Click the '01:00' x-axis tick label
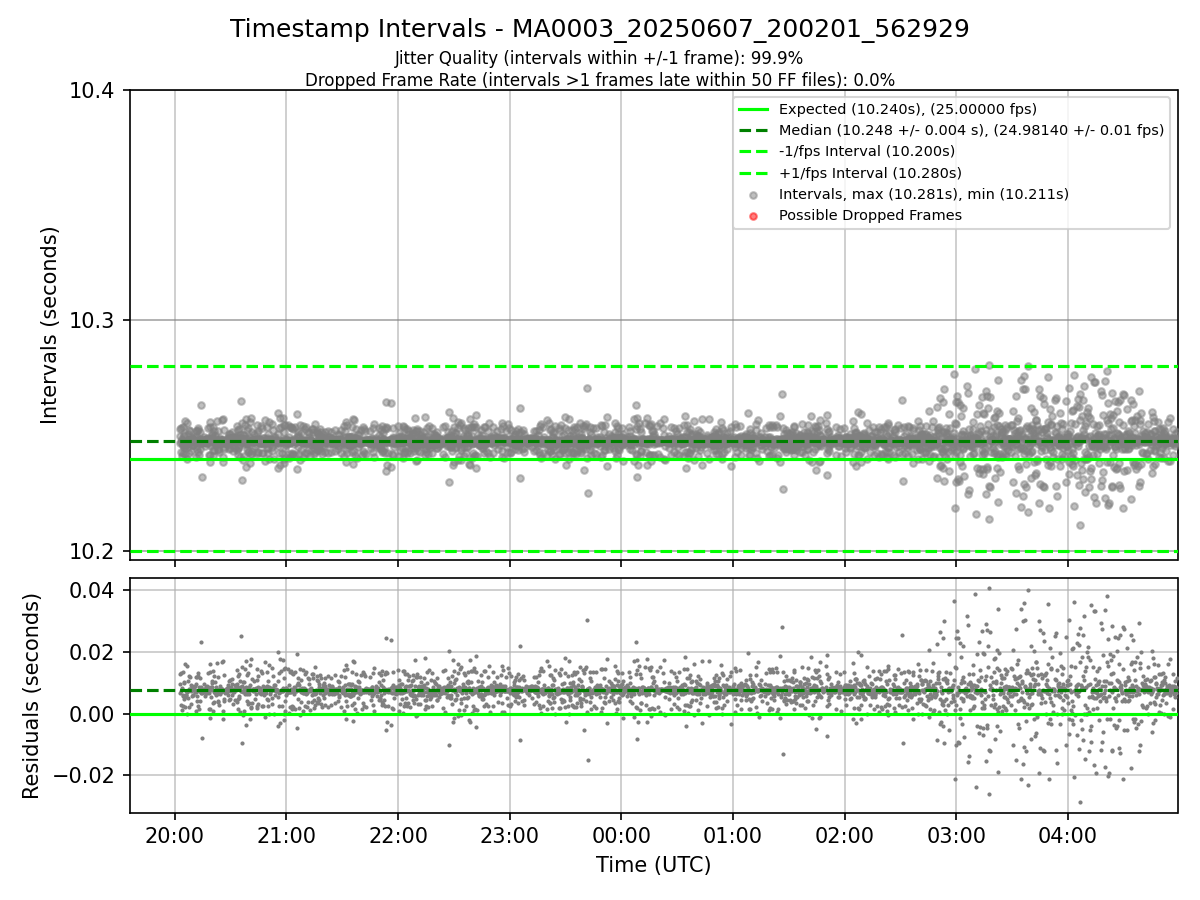Viewport: 1200px width, 900px height. [x=733, y=835]
